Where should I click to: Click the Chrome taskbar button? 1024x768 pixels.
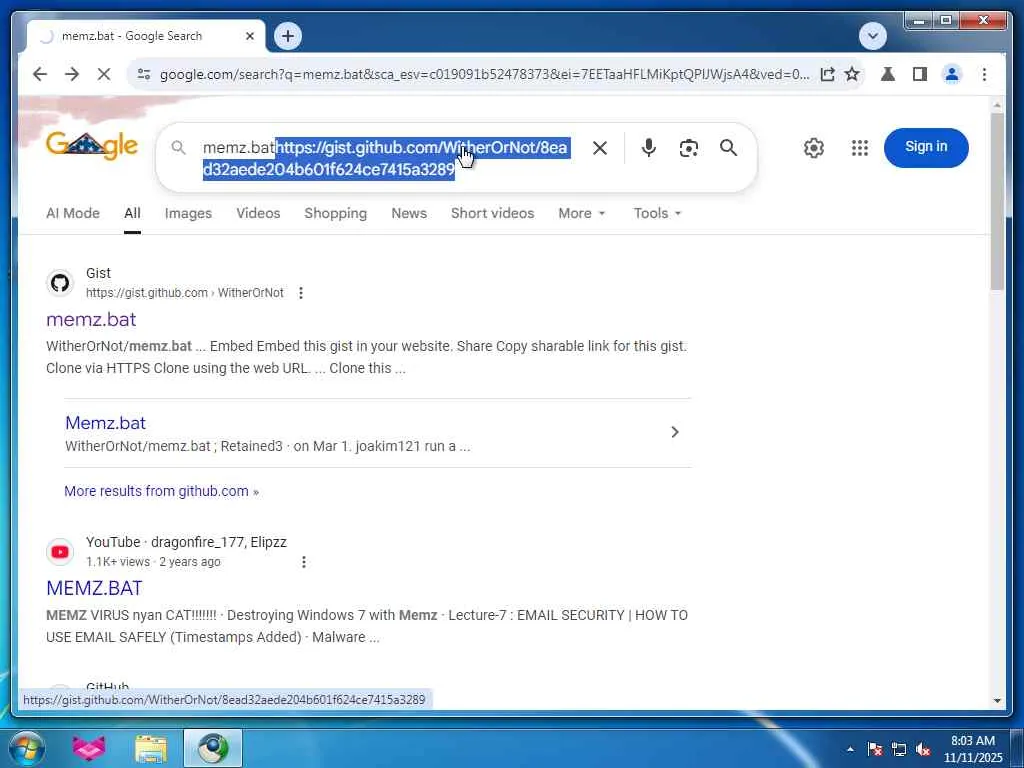pos(213,748)
